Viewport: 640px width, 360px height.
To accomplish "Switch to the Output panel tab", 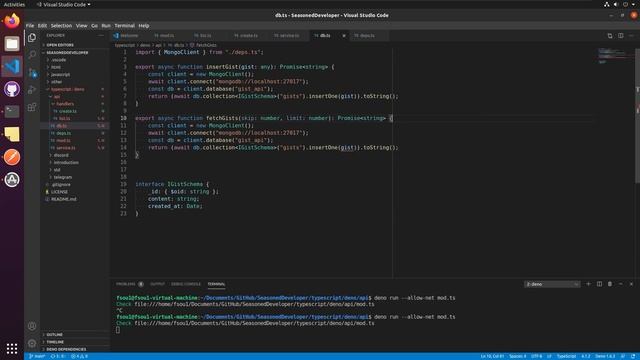I will tap(157, 284).
